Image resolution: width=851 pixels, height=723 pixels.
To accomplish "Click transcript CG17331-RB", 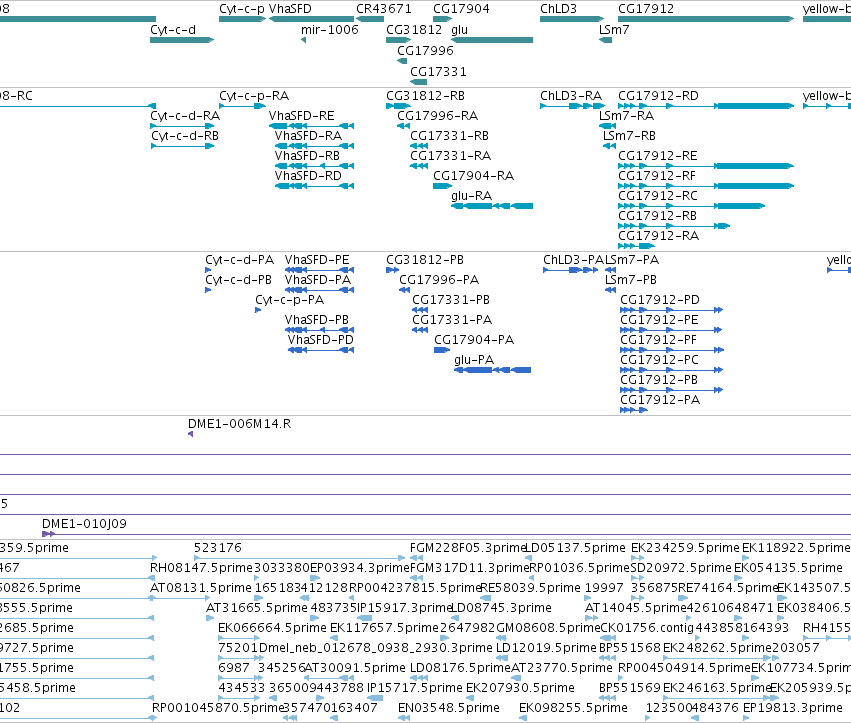I will (x=419, y=146).
